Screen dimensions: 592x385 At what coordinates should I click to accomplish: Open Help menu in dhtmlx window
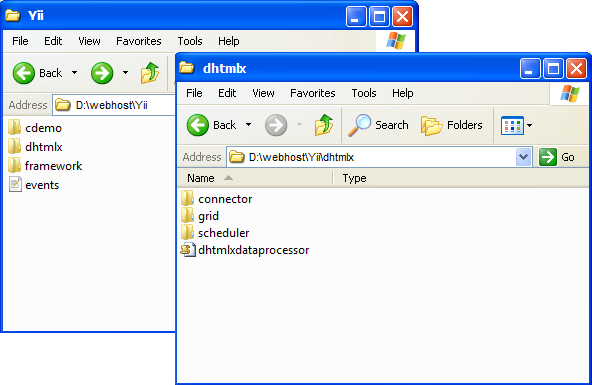tap(402, 93)
